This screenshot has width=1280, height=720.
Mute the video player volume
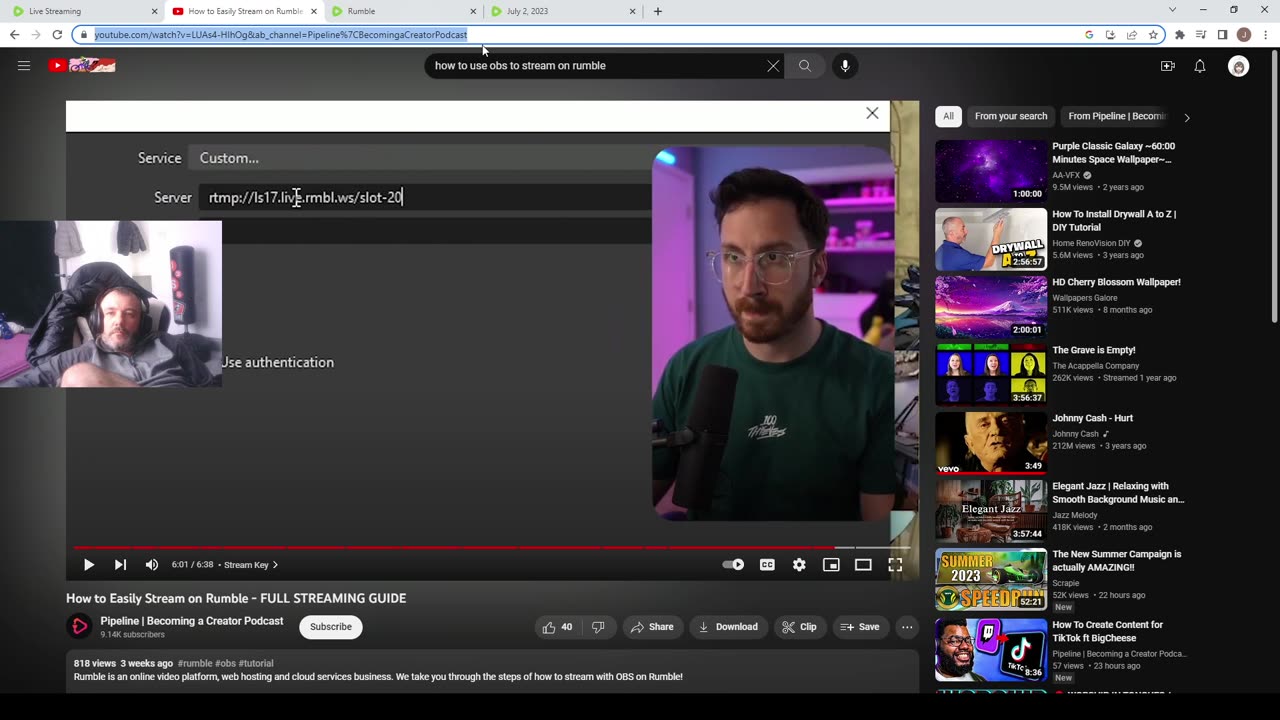(x=152, y=565)
